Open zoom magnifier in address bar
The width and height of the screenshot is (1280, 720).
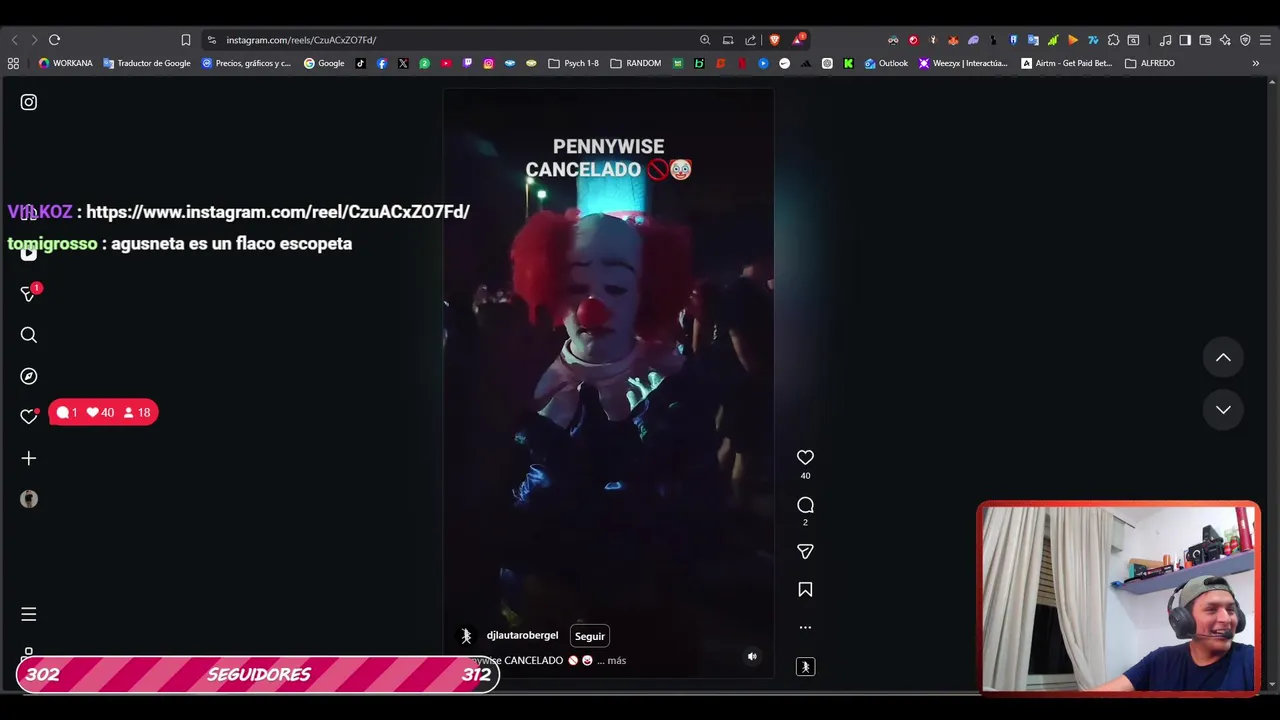(705, 40)
